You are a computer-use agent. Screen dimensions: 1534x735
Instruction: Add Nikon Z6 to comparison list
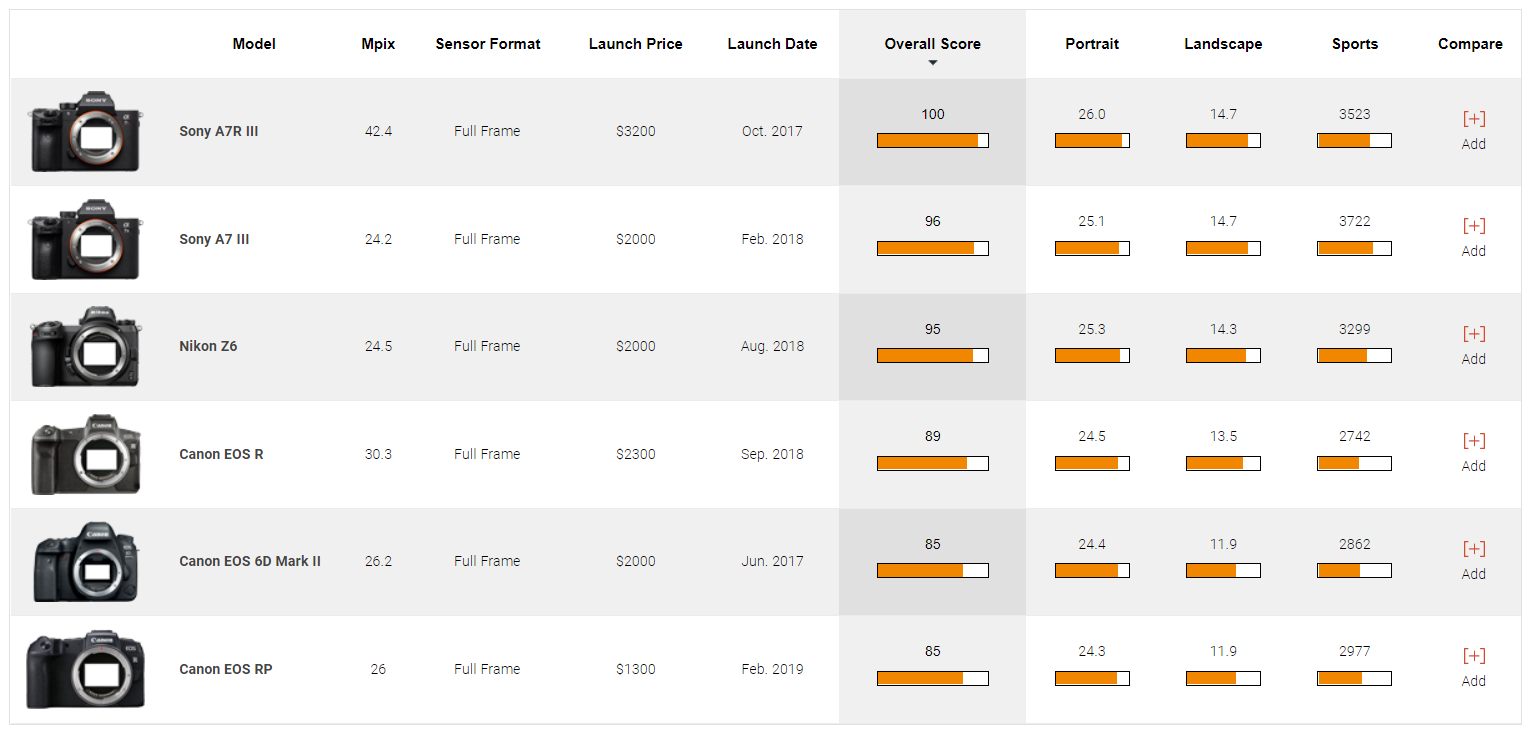pos(1473,335)
